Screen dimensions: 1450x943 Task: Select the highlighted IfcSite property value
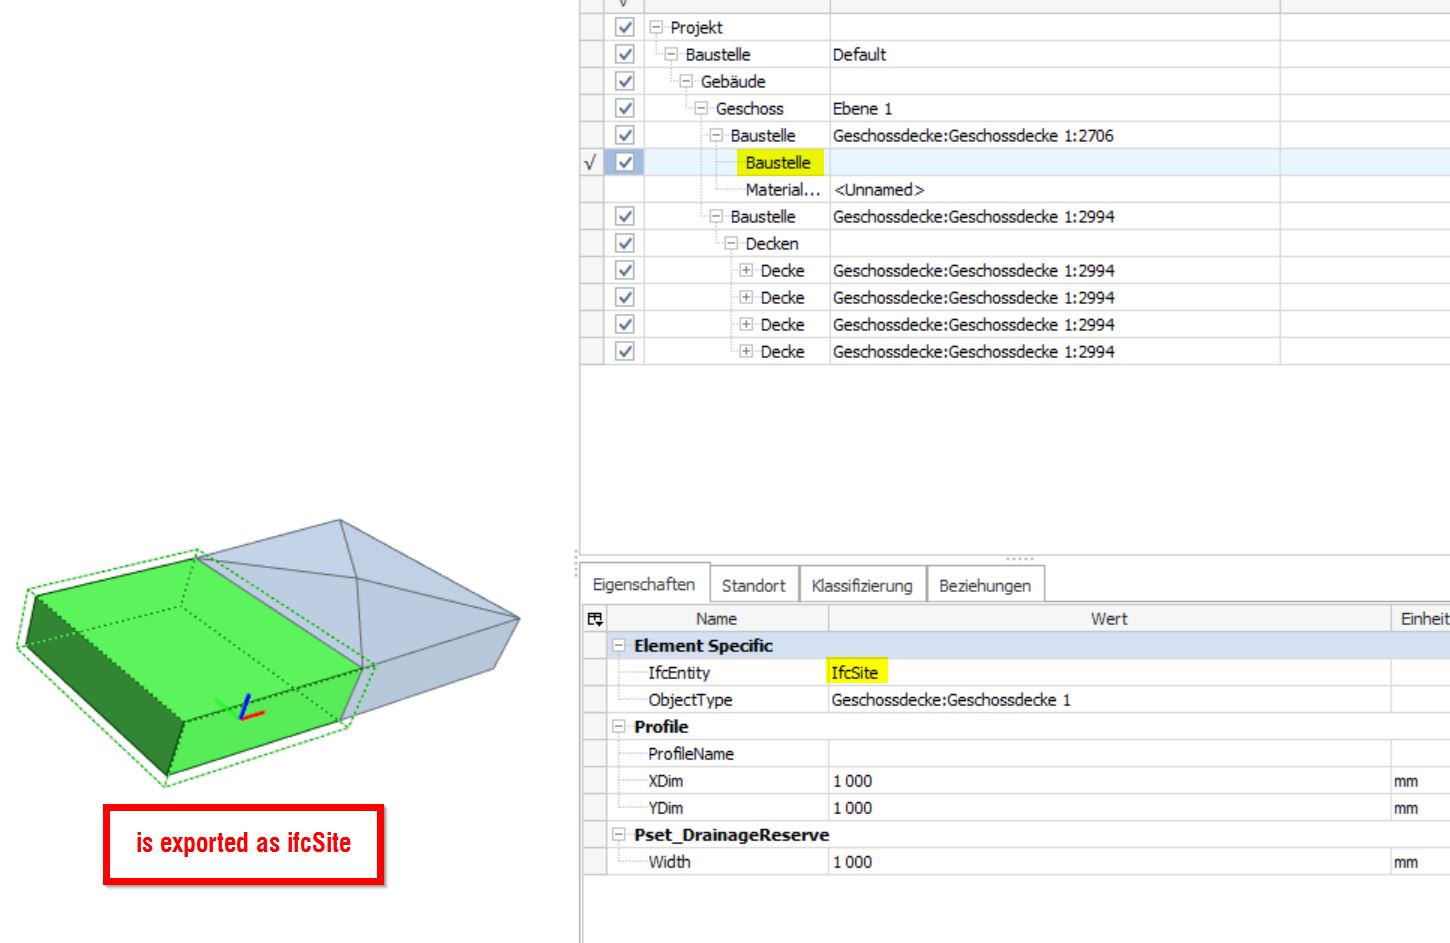[855, 672]
